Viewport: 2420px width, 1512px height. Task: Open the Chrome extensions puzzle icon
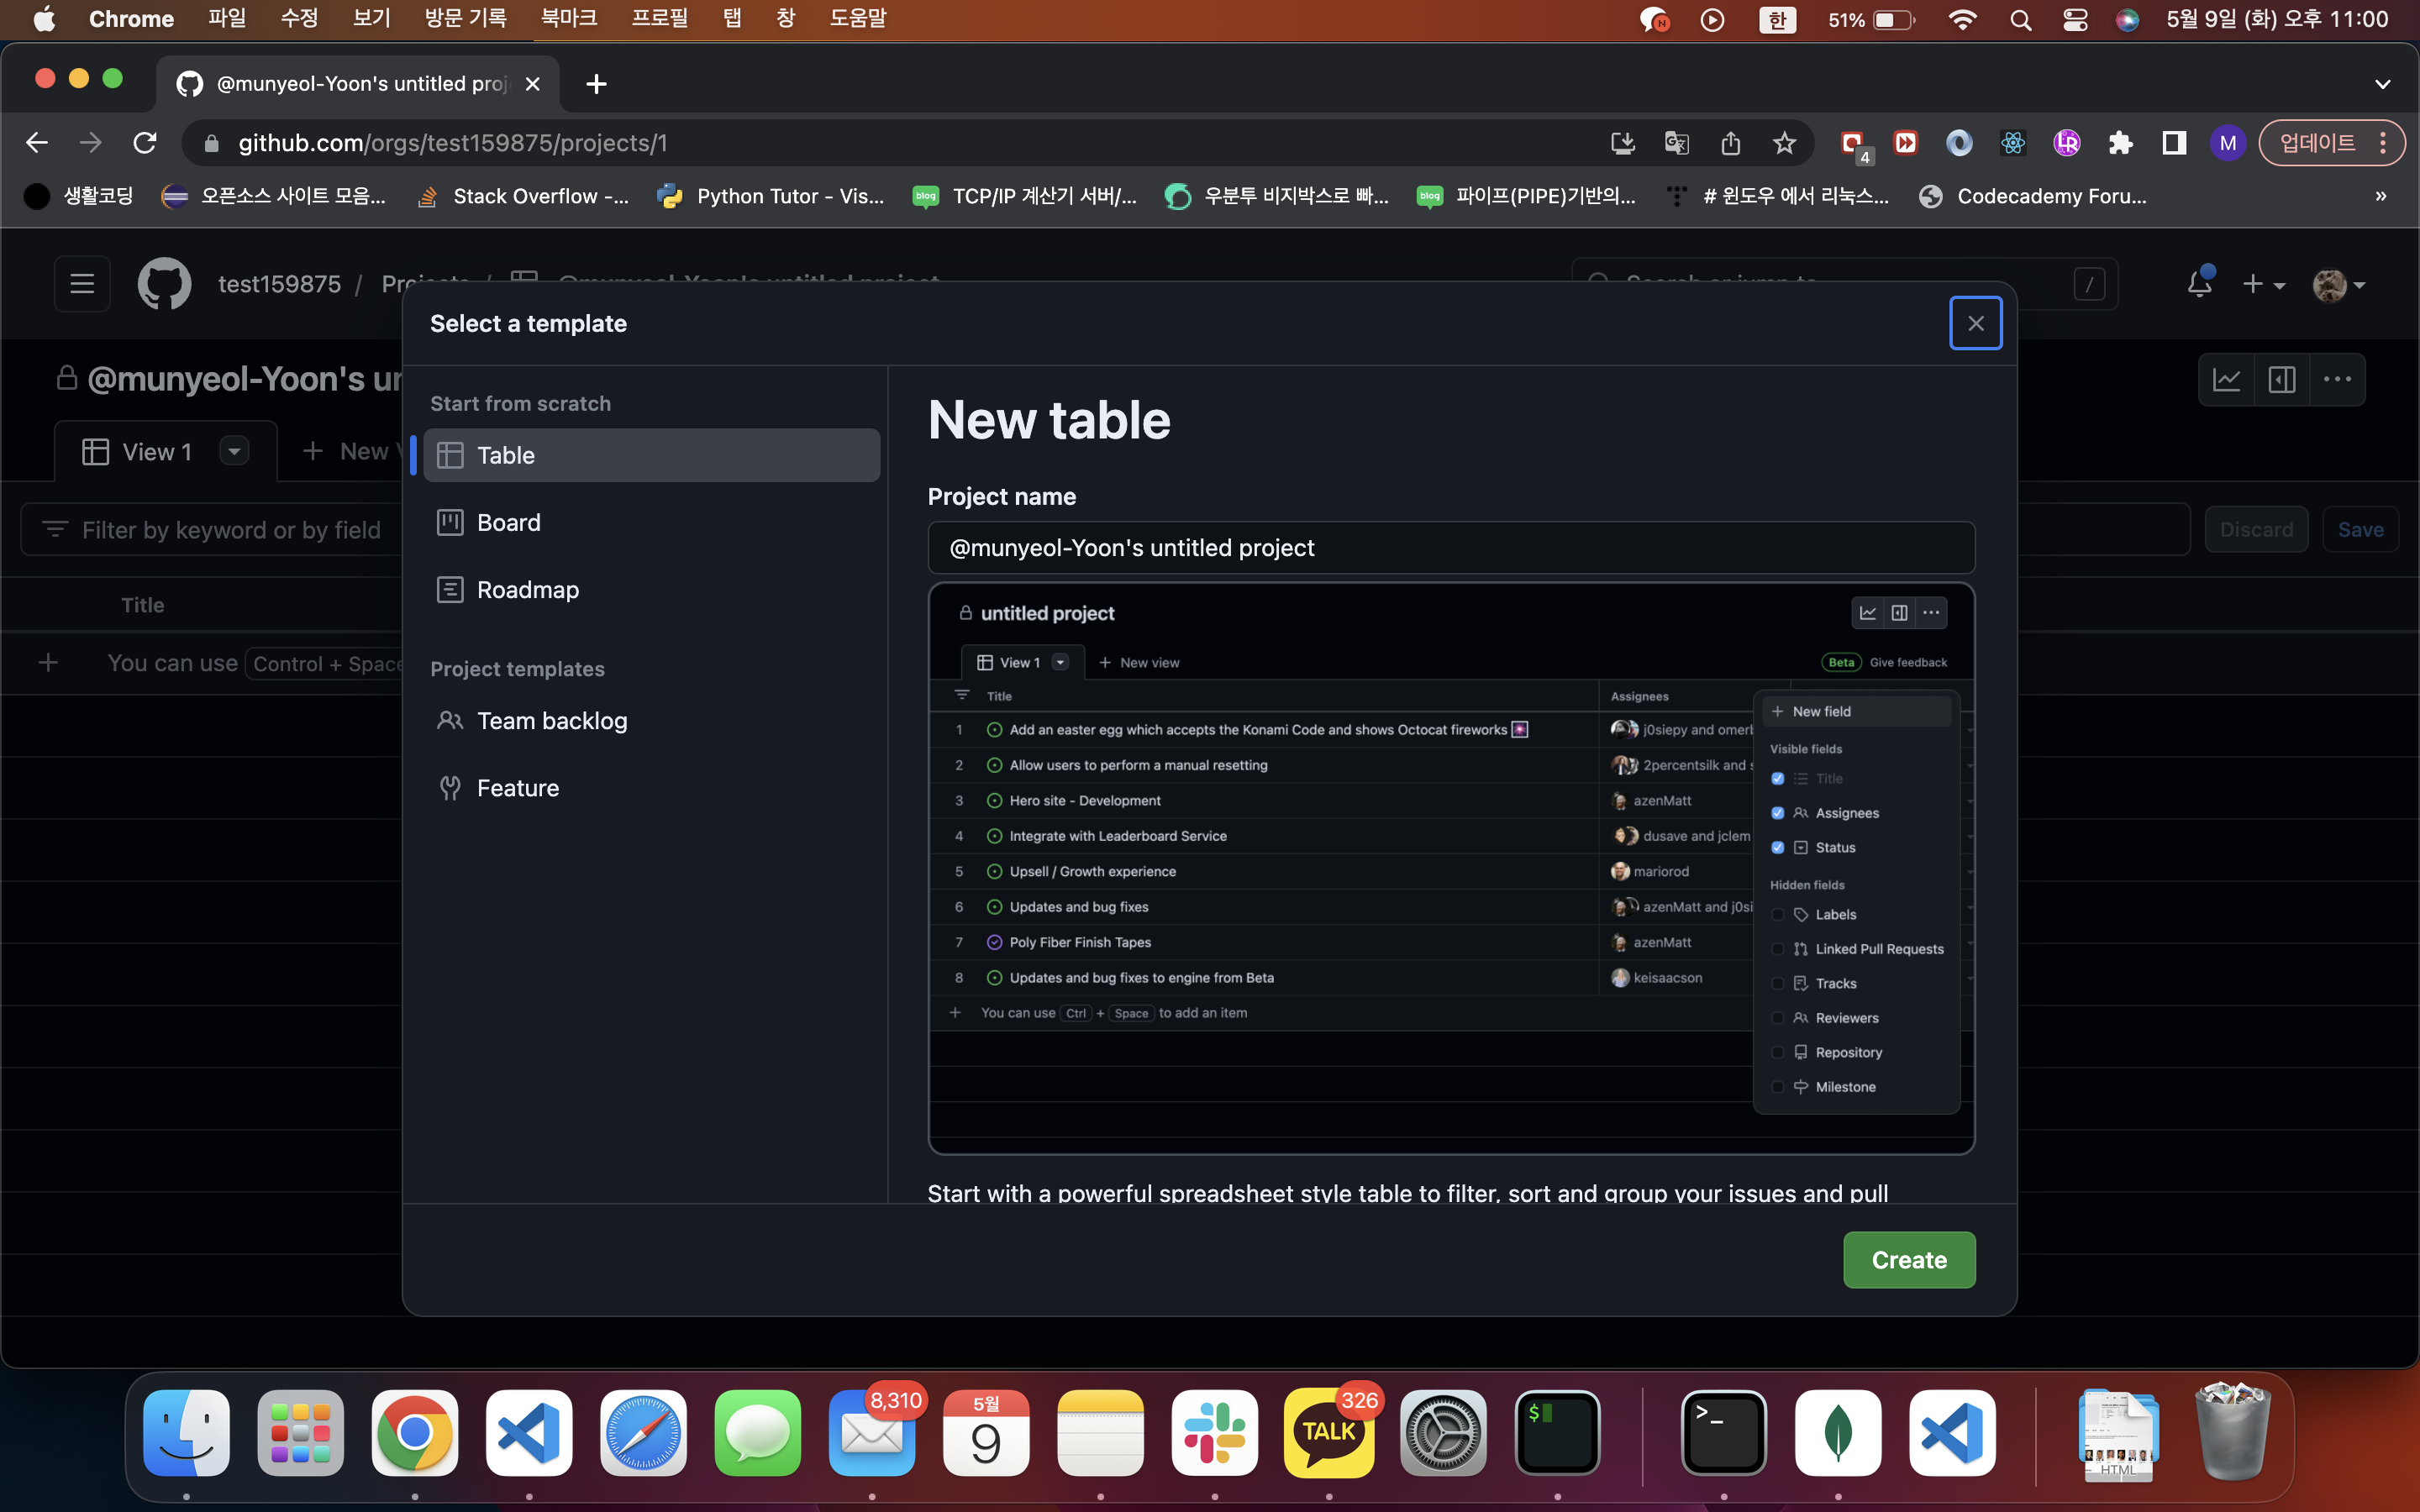click(2120, 143)
